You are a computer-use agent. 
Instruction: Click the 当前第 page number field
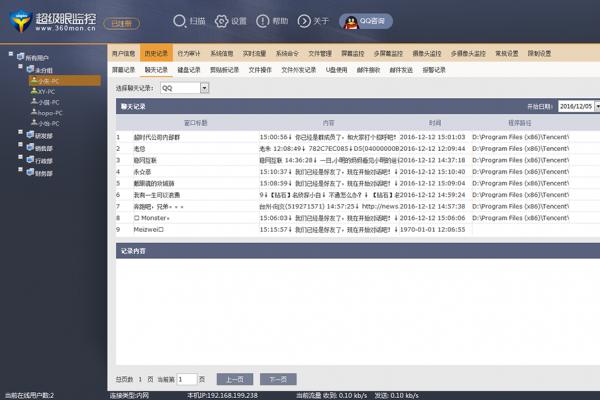tap(186, 379)
